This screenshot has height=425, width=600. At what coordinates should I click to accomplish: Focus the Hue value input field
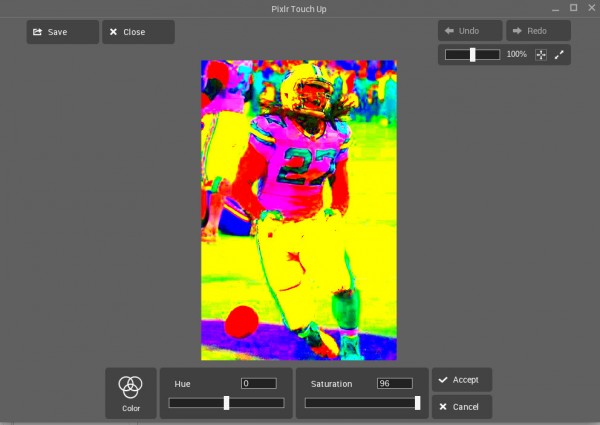259,383
